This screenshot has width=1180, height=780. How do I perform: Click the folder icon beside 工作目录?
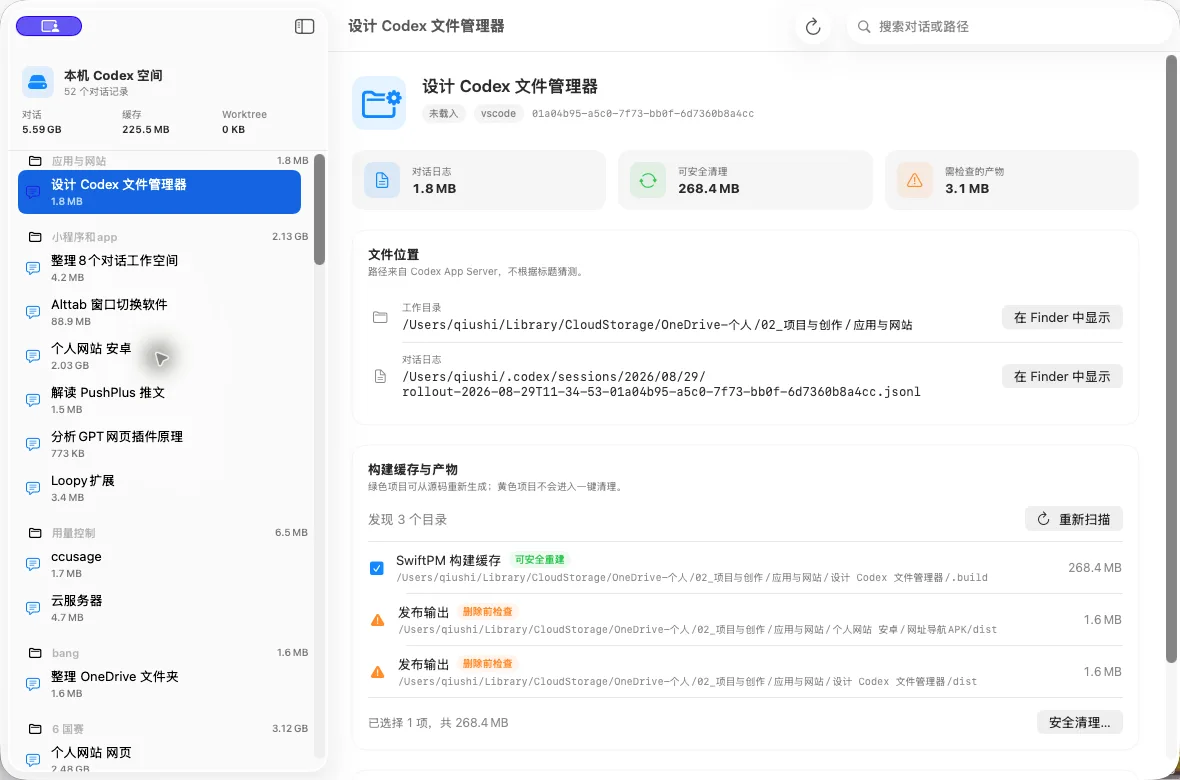pyautogui.click(x=380, y=318)
